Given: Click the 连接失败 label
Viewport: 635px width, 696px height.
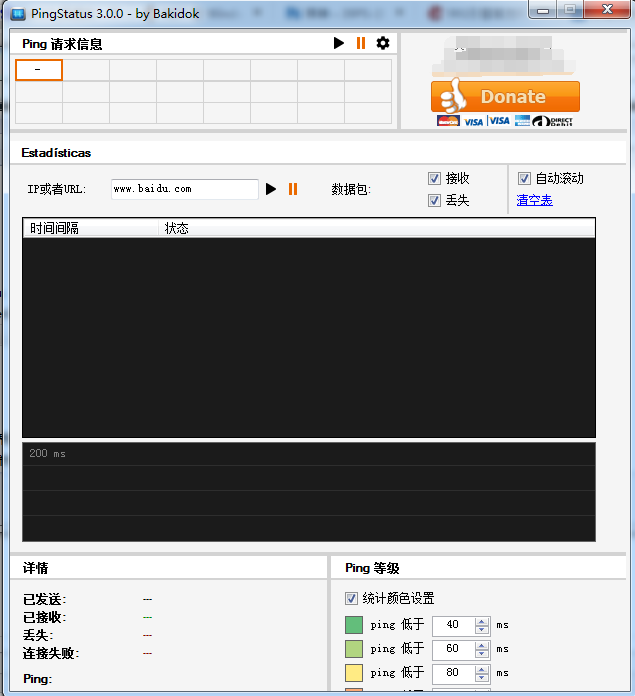Looking at the screenshot, I should [51, 653].
